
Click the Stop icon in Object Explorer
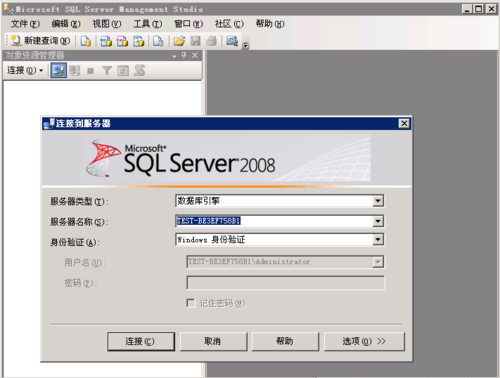click(x=90, y=71)
